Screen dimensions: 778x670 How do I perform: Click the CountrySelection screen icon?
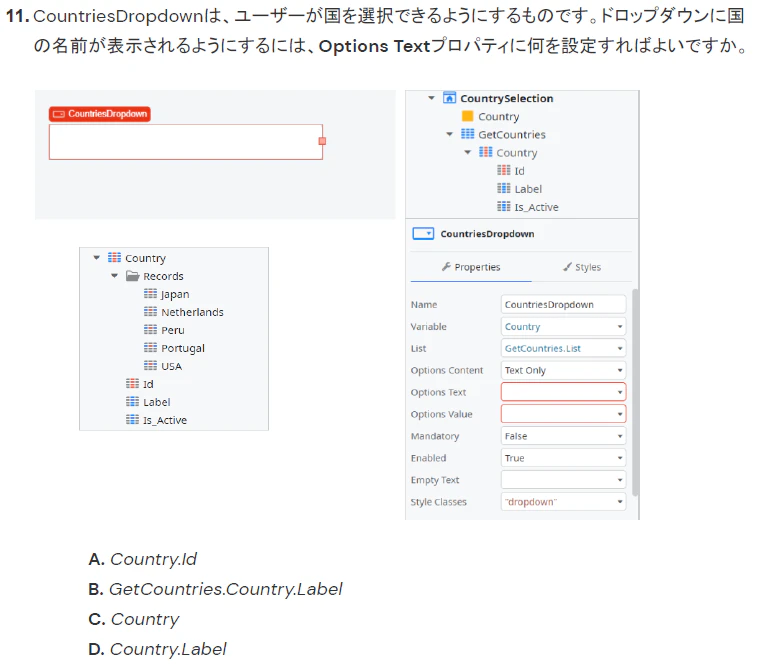[x=449, y=98]
